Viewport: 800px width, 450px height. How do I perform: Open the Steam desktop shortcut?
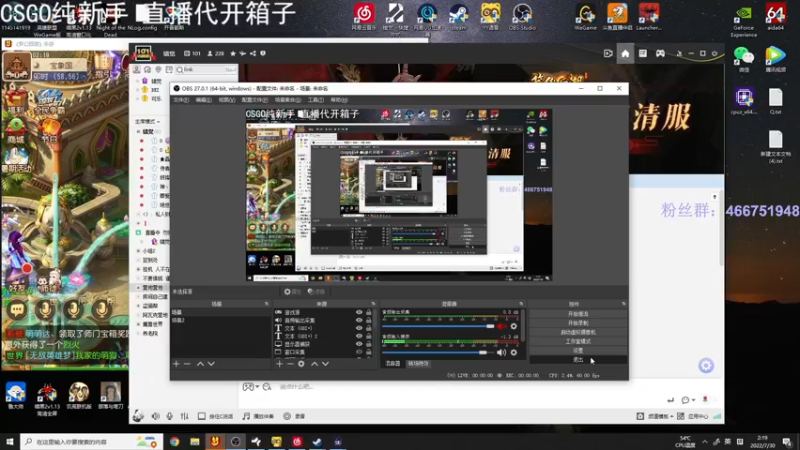pos(458,16)
